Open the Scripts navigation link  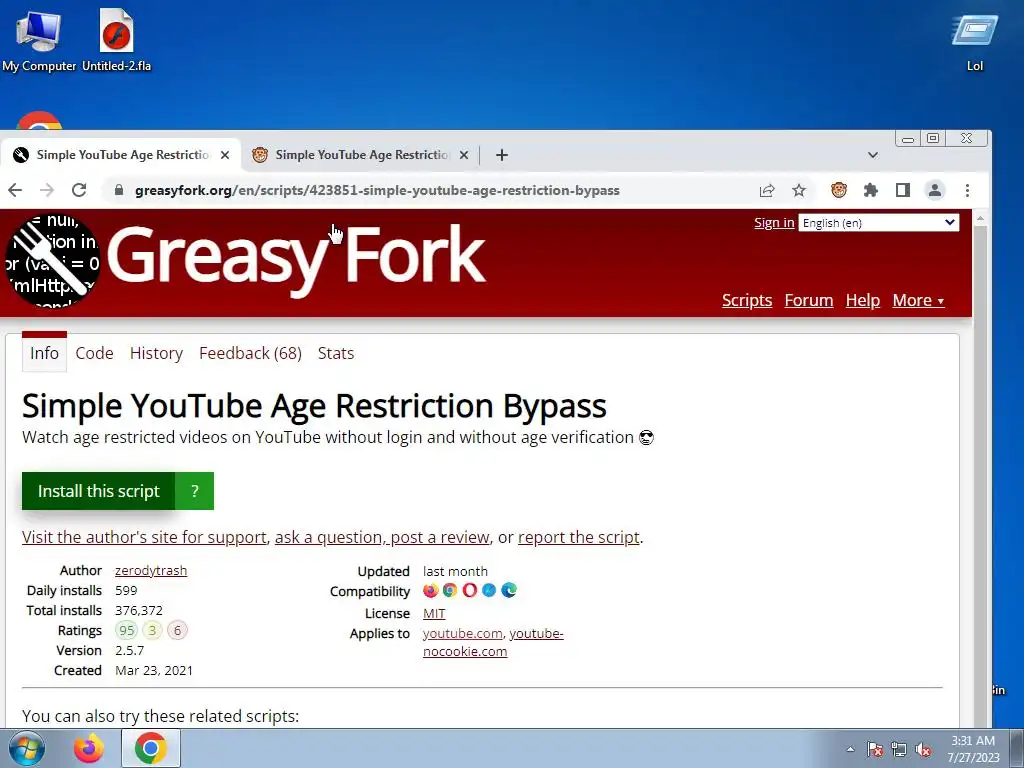[747, 300]
